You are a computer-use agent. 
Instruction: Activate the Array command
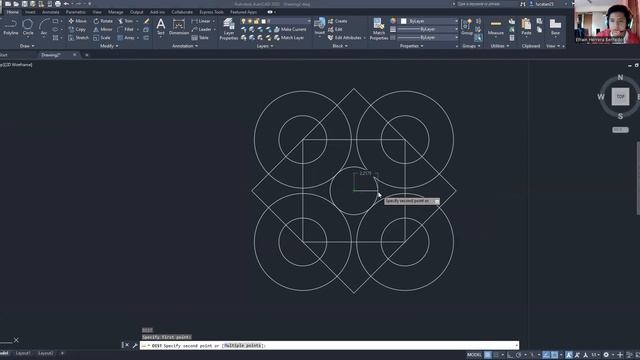pyautogui.click(x=126, y=38)
